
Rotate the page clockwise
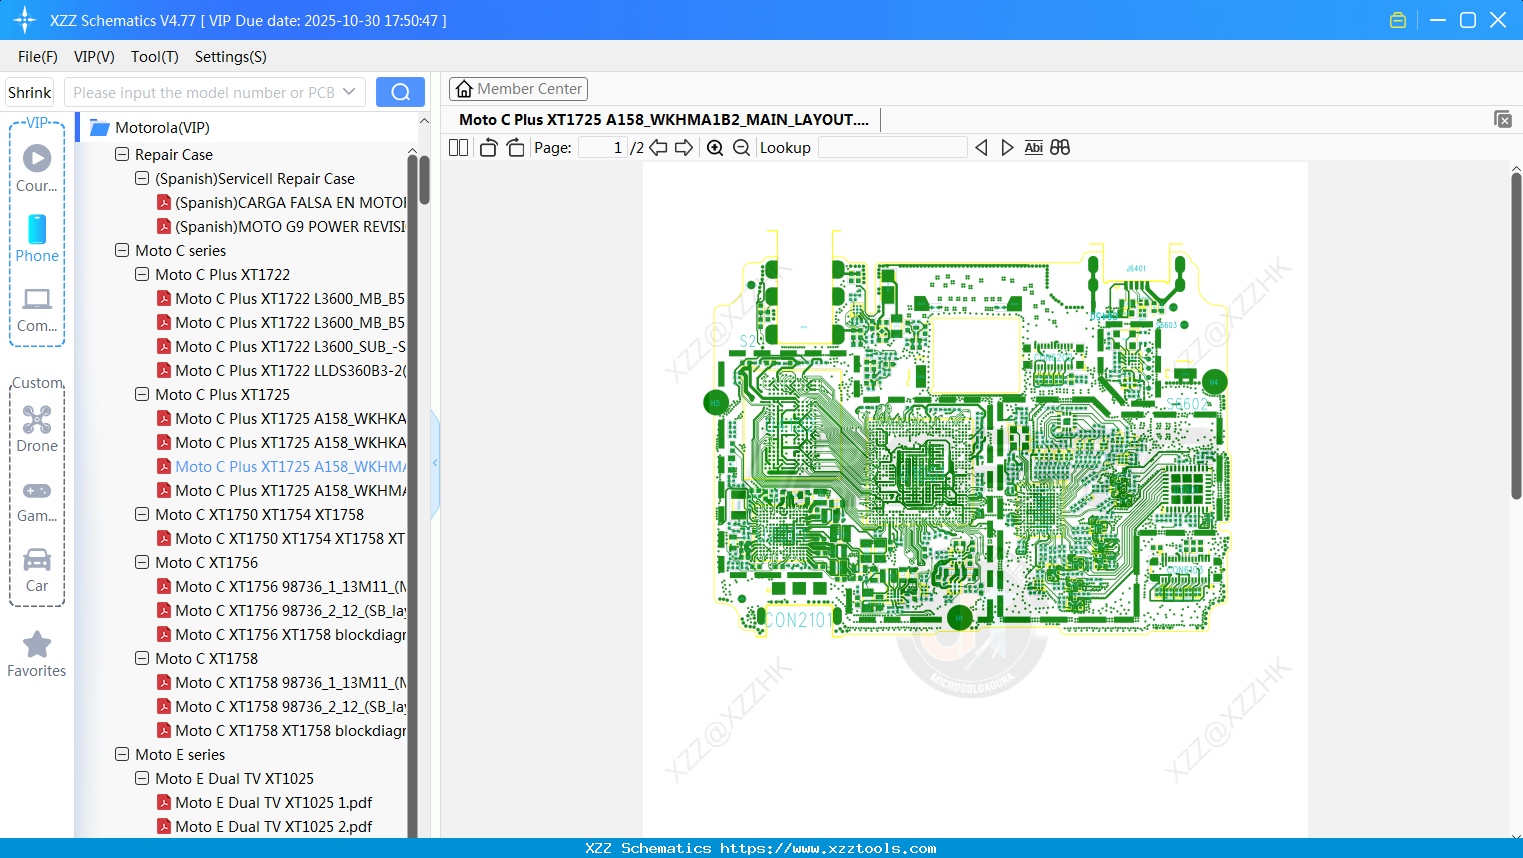tap(515, 148)
